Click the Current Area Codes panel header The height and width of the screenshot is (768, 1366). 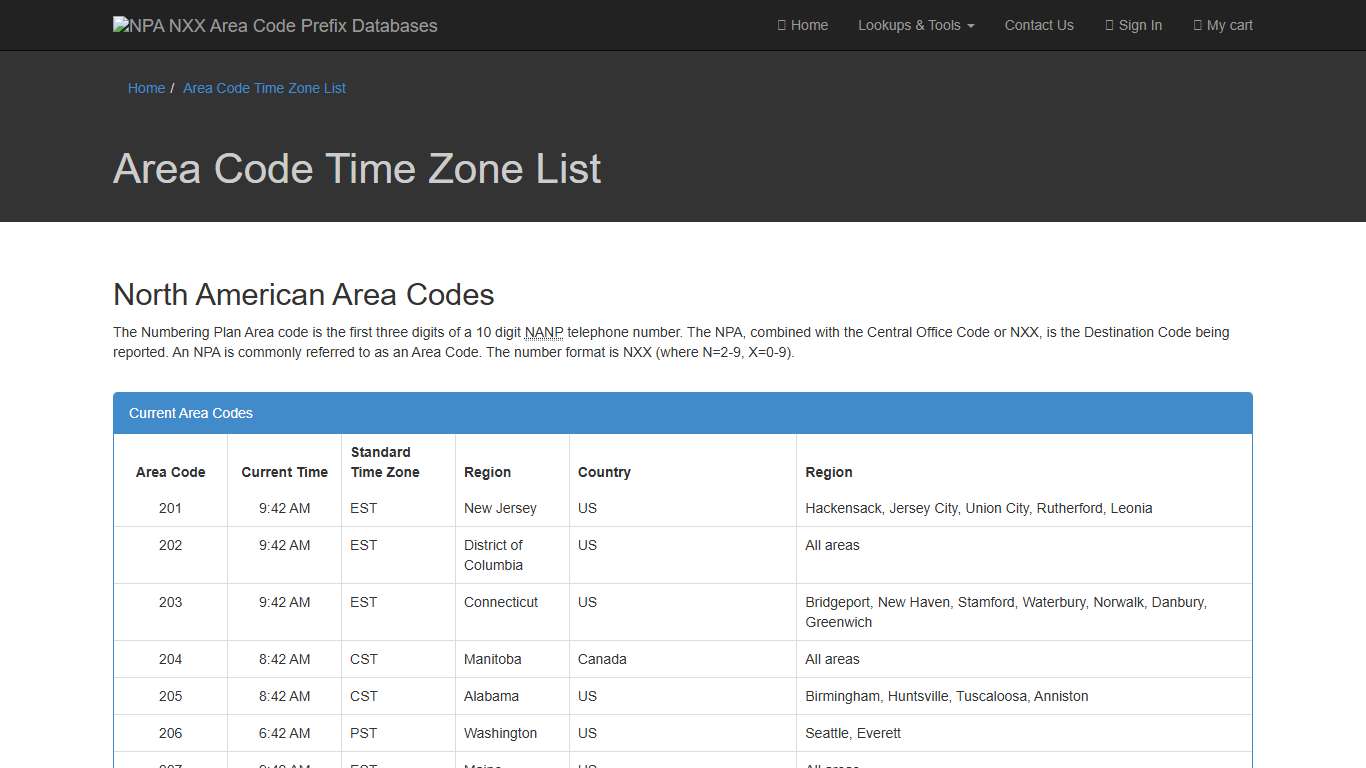point(191,413)
